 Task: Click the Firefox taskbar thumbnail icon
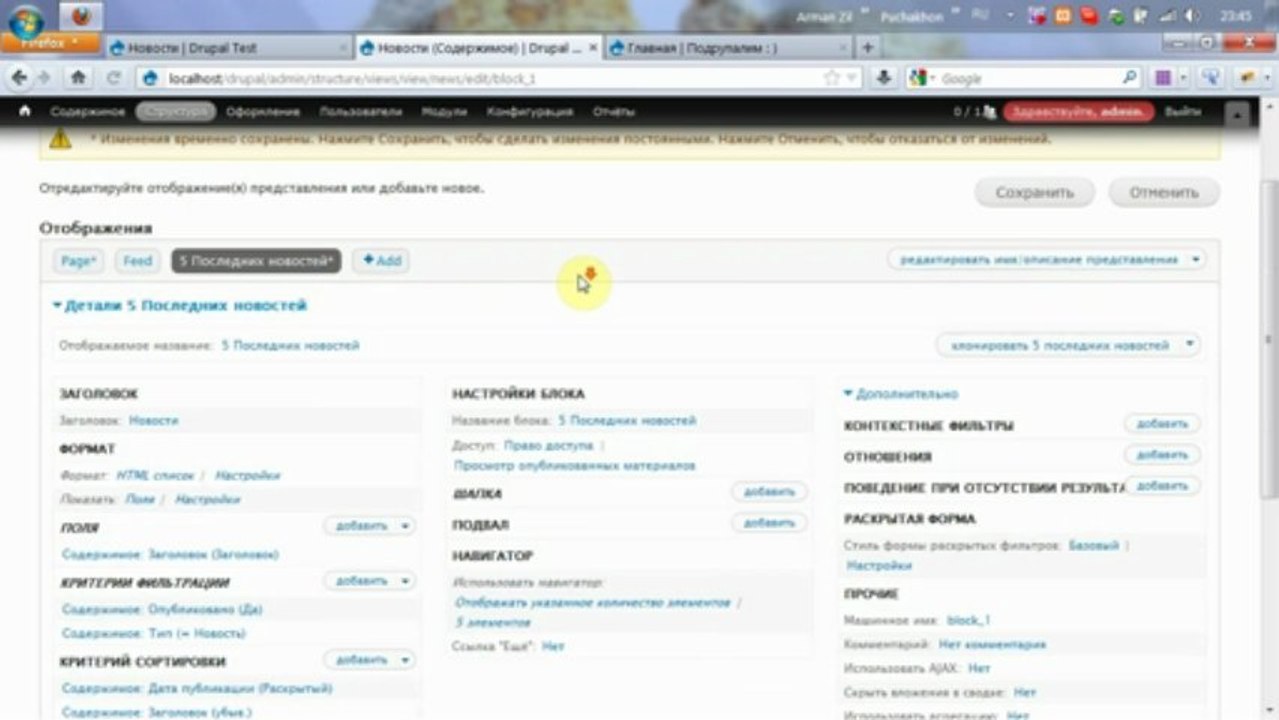82,17
